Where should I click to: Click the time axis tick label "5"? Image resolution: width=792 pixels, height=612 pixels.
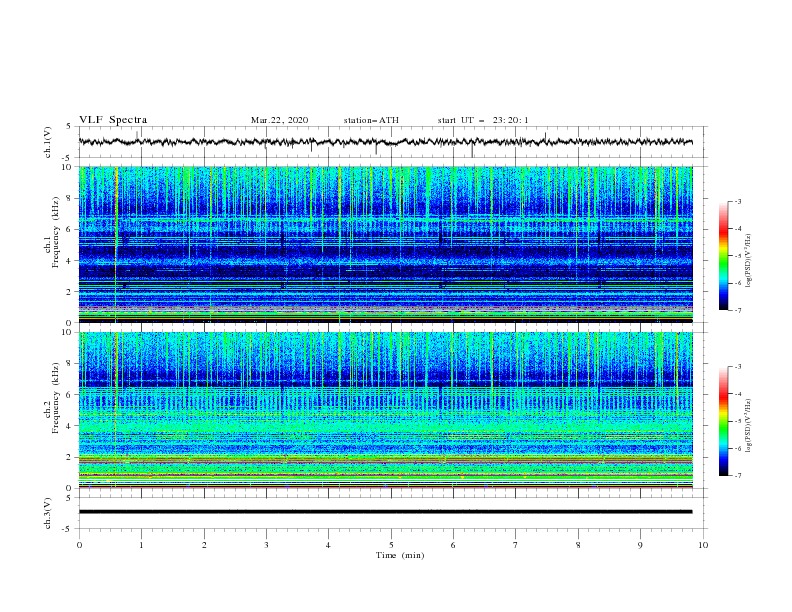[391, 545]
